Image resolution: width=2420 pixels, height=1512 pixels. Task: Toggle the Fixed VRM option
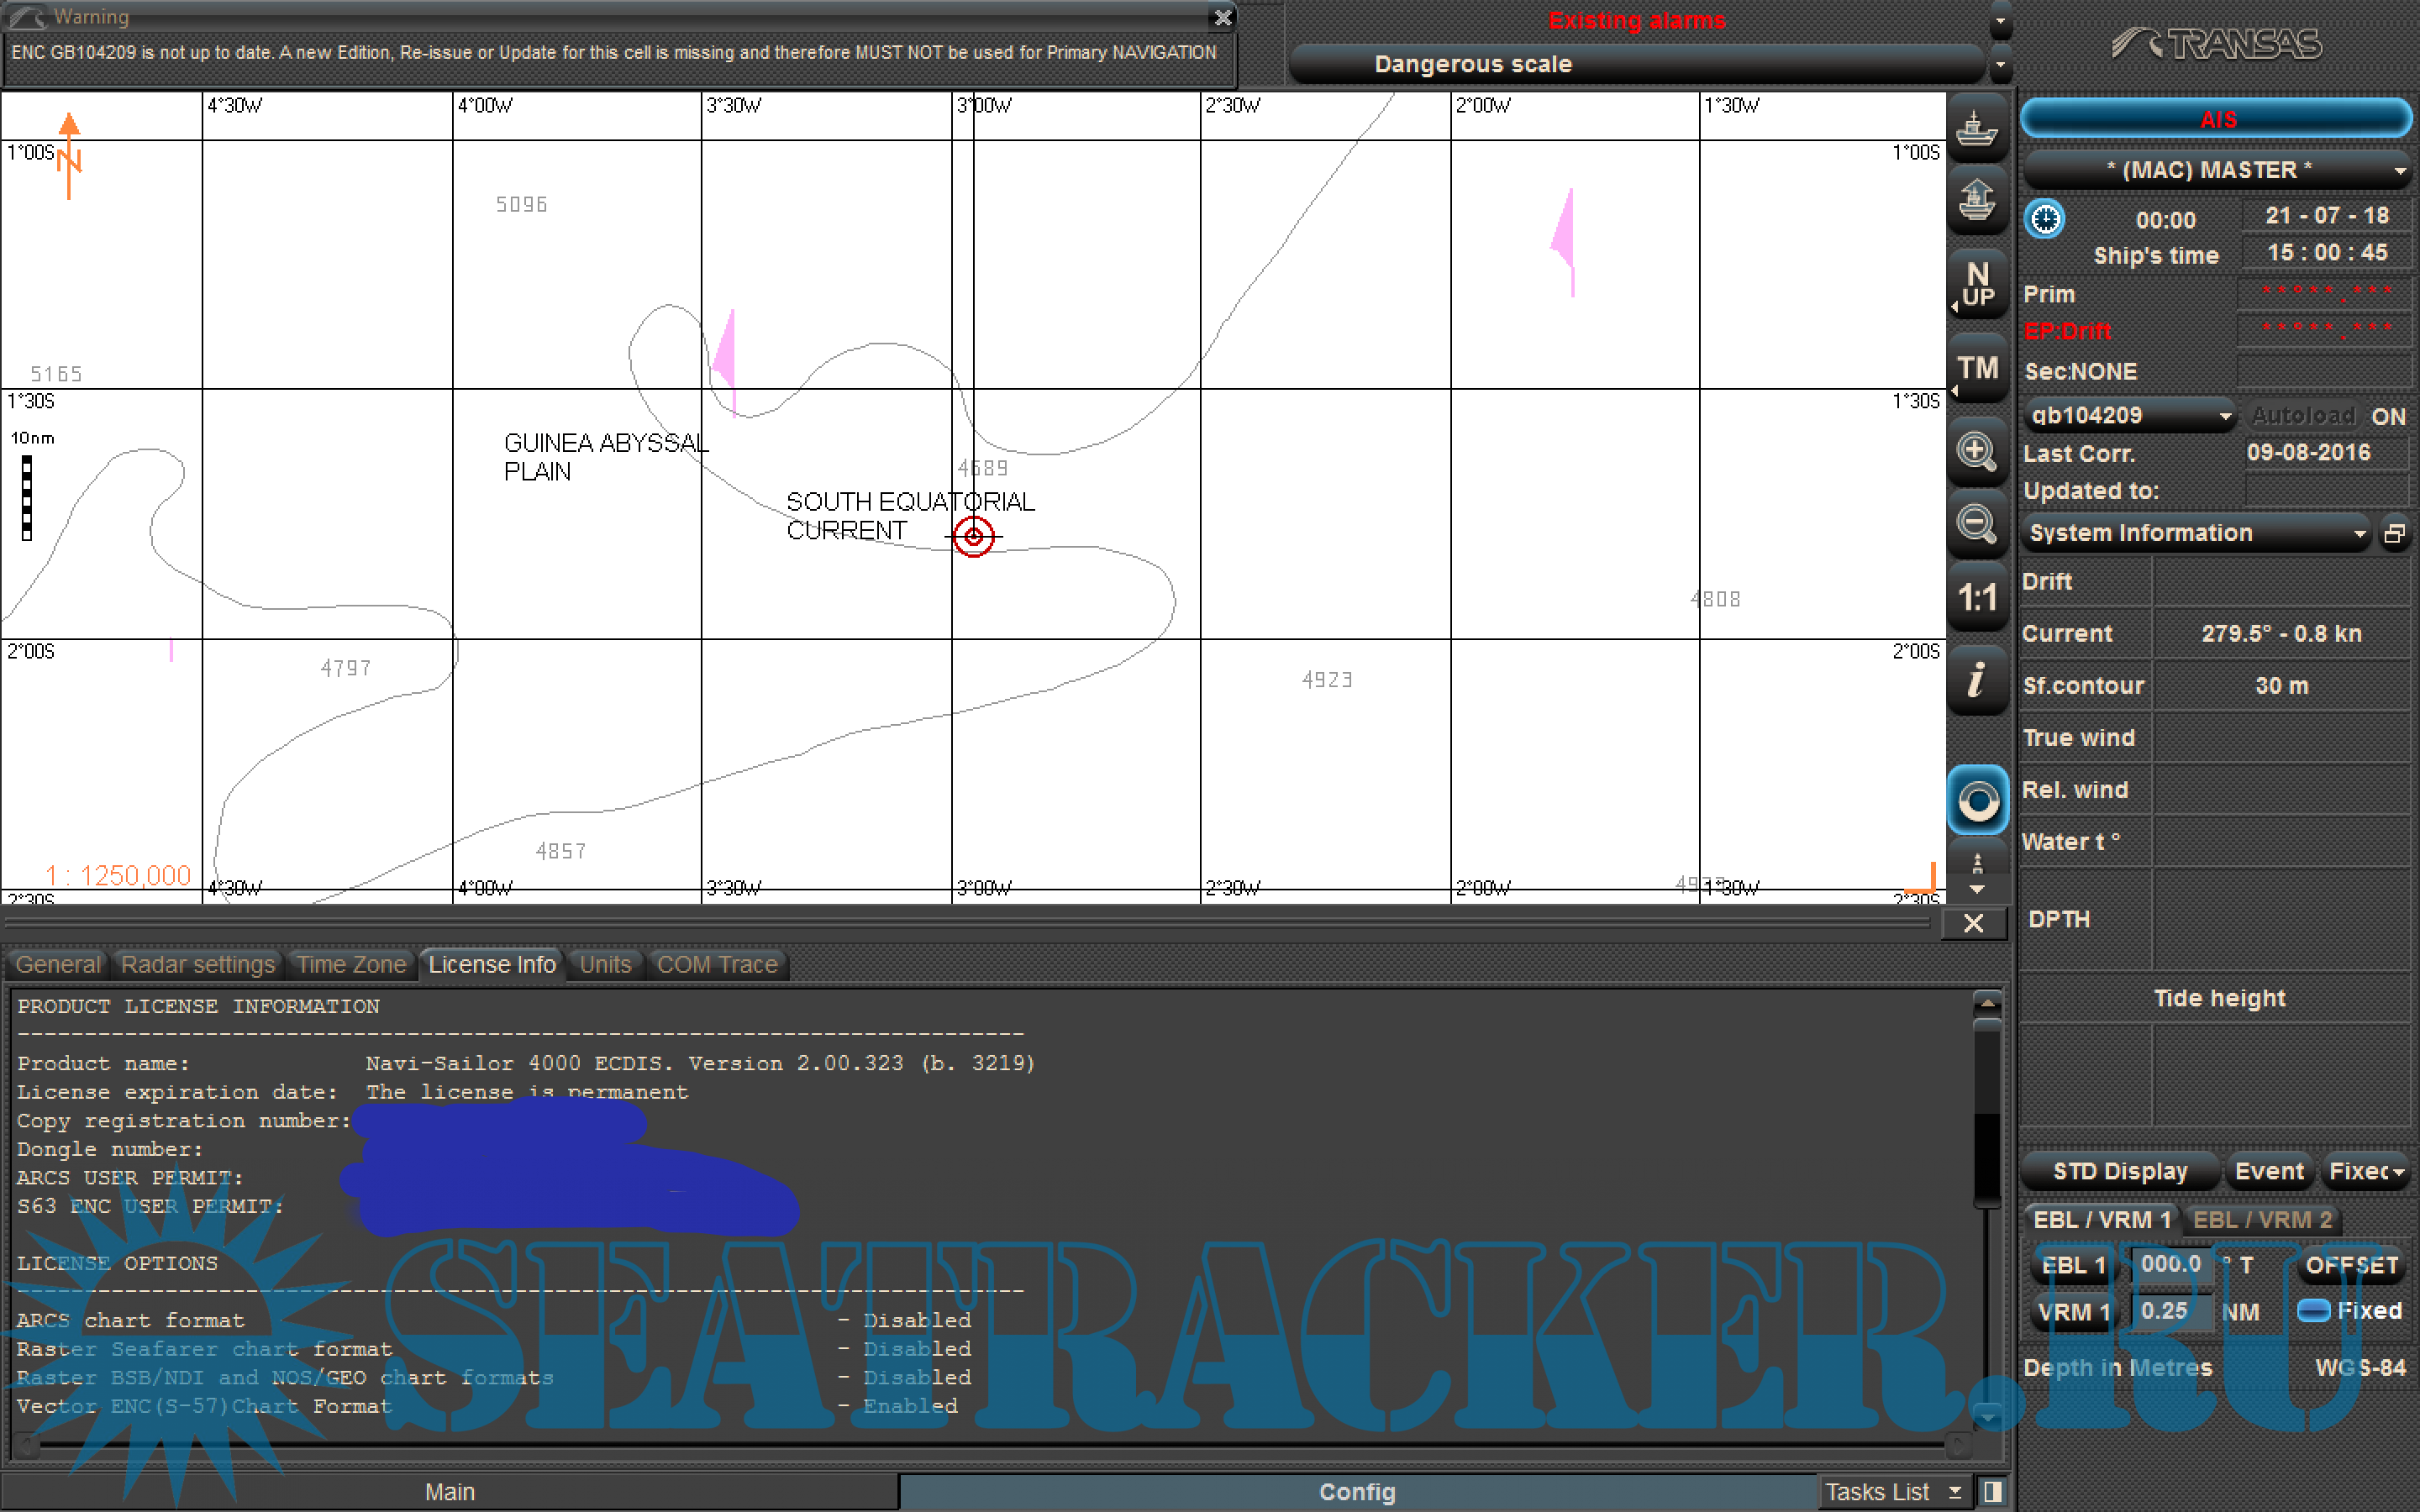click(2314, 1310)
